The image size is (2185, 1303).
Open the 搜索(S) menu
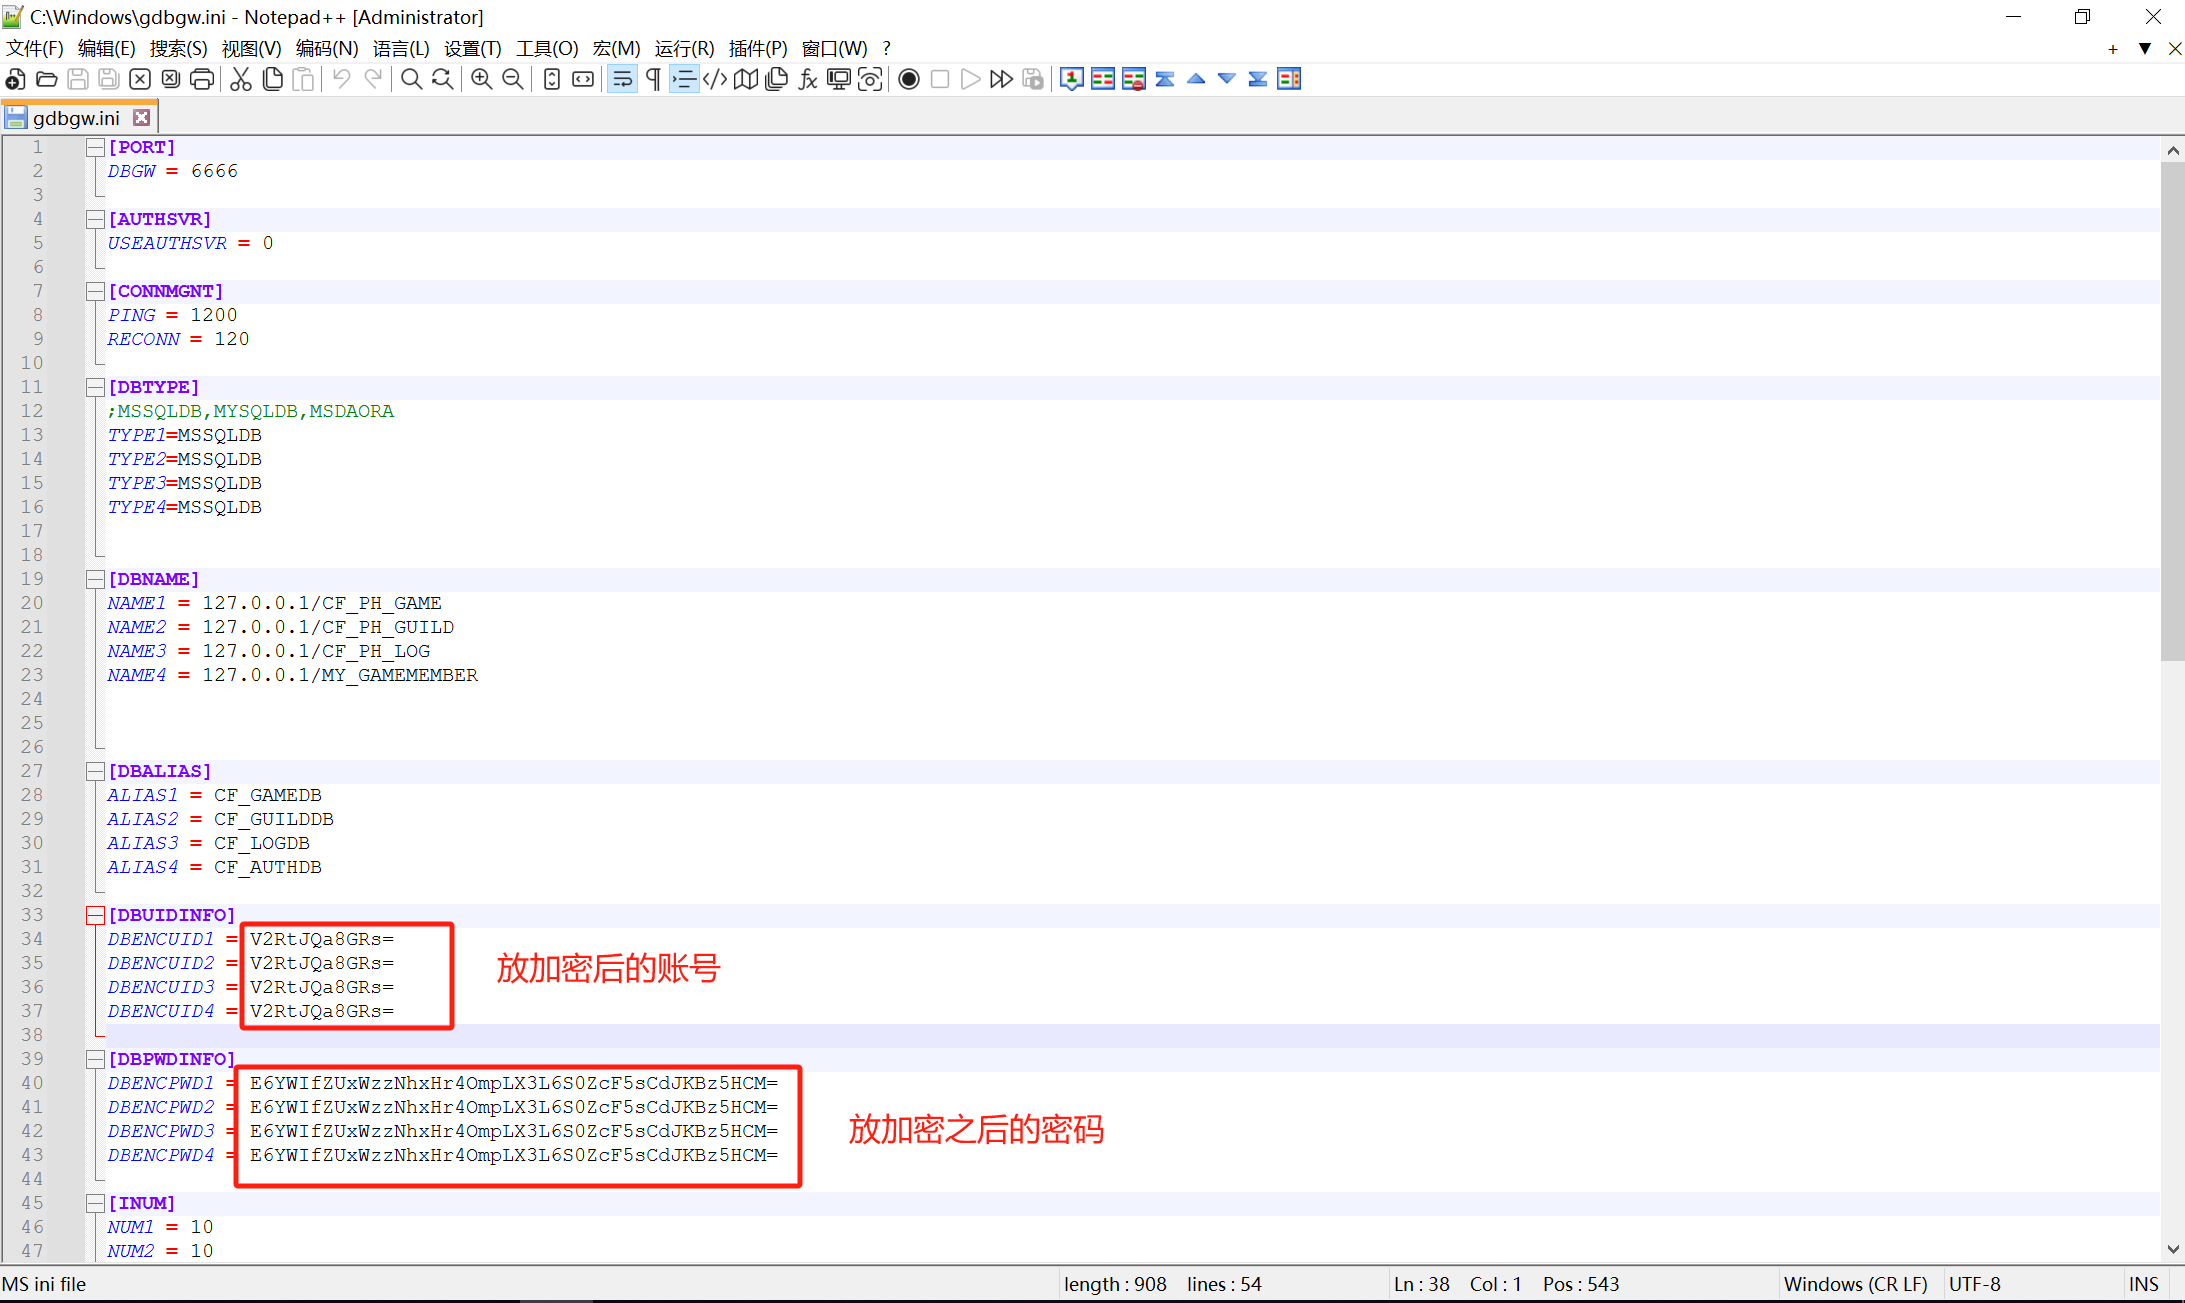pyautogui.click(x=178, y=48)
